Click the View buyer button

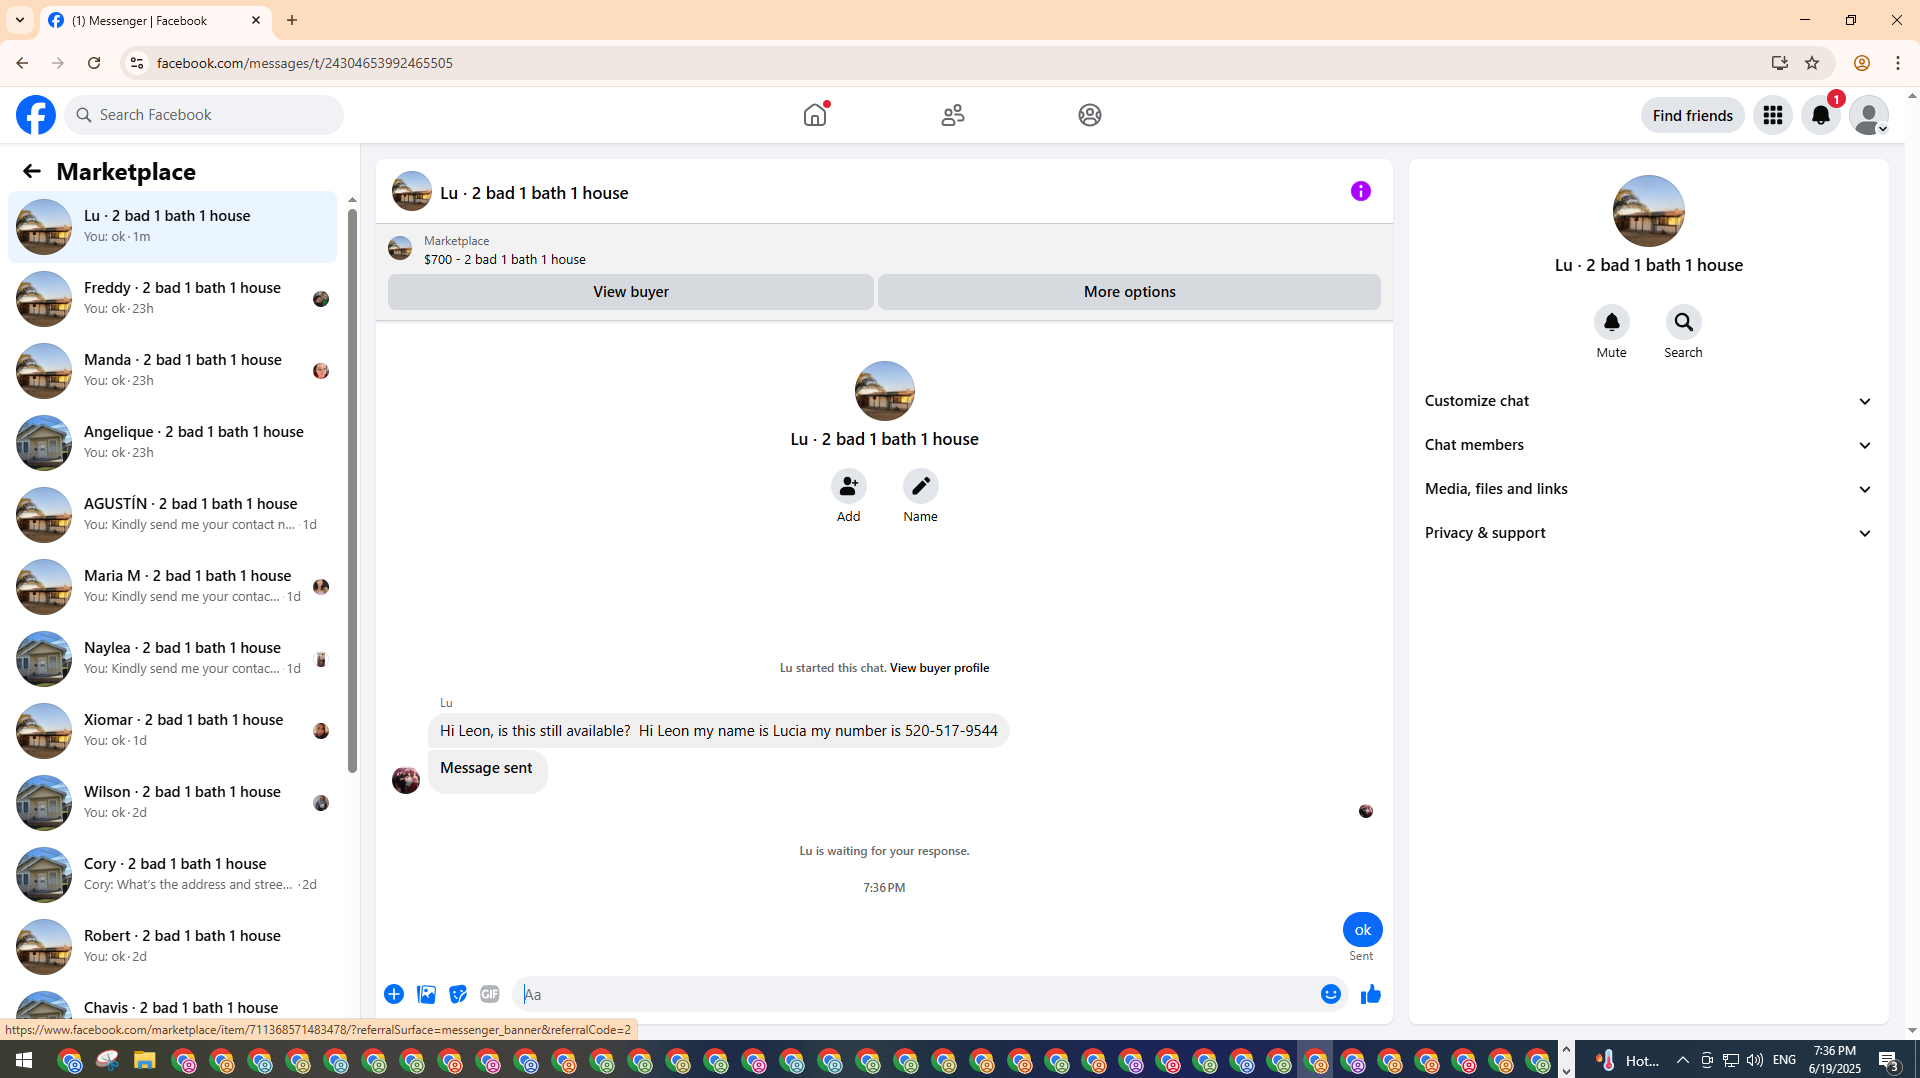631,292
